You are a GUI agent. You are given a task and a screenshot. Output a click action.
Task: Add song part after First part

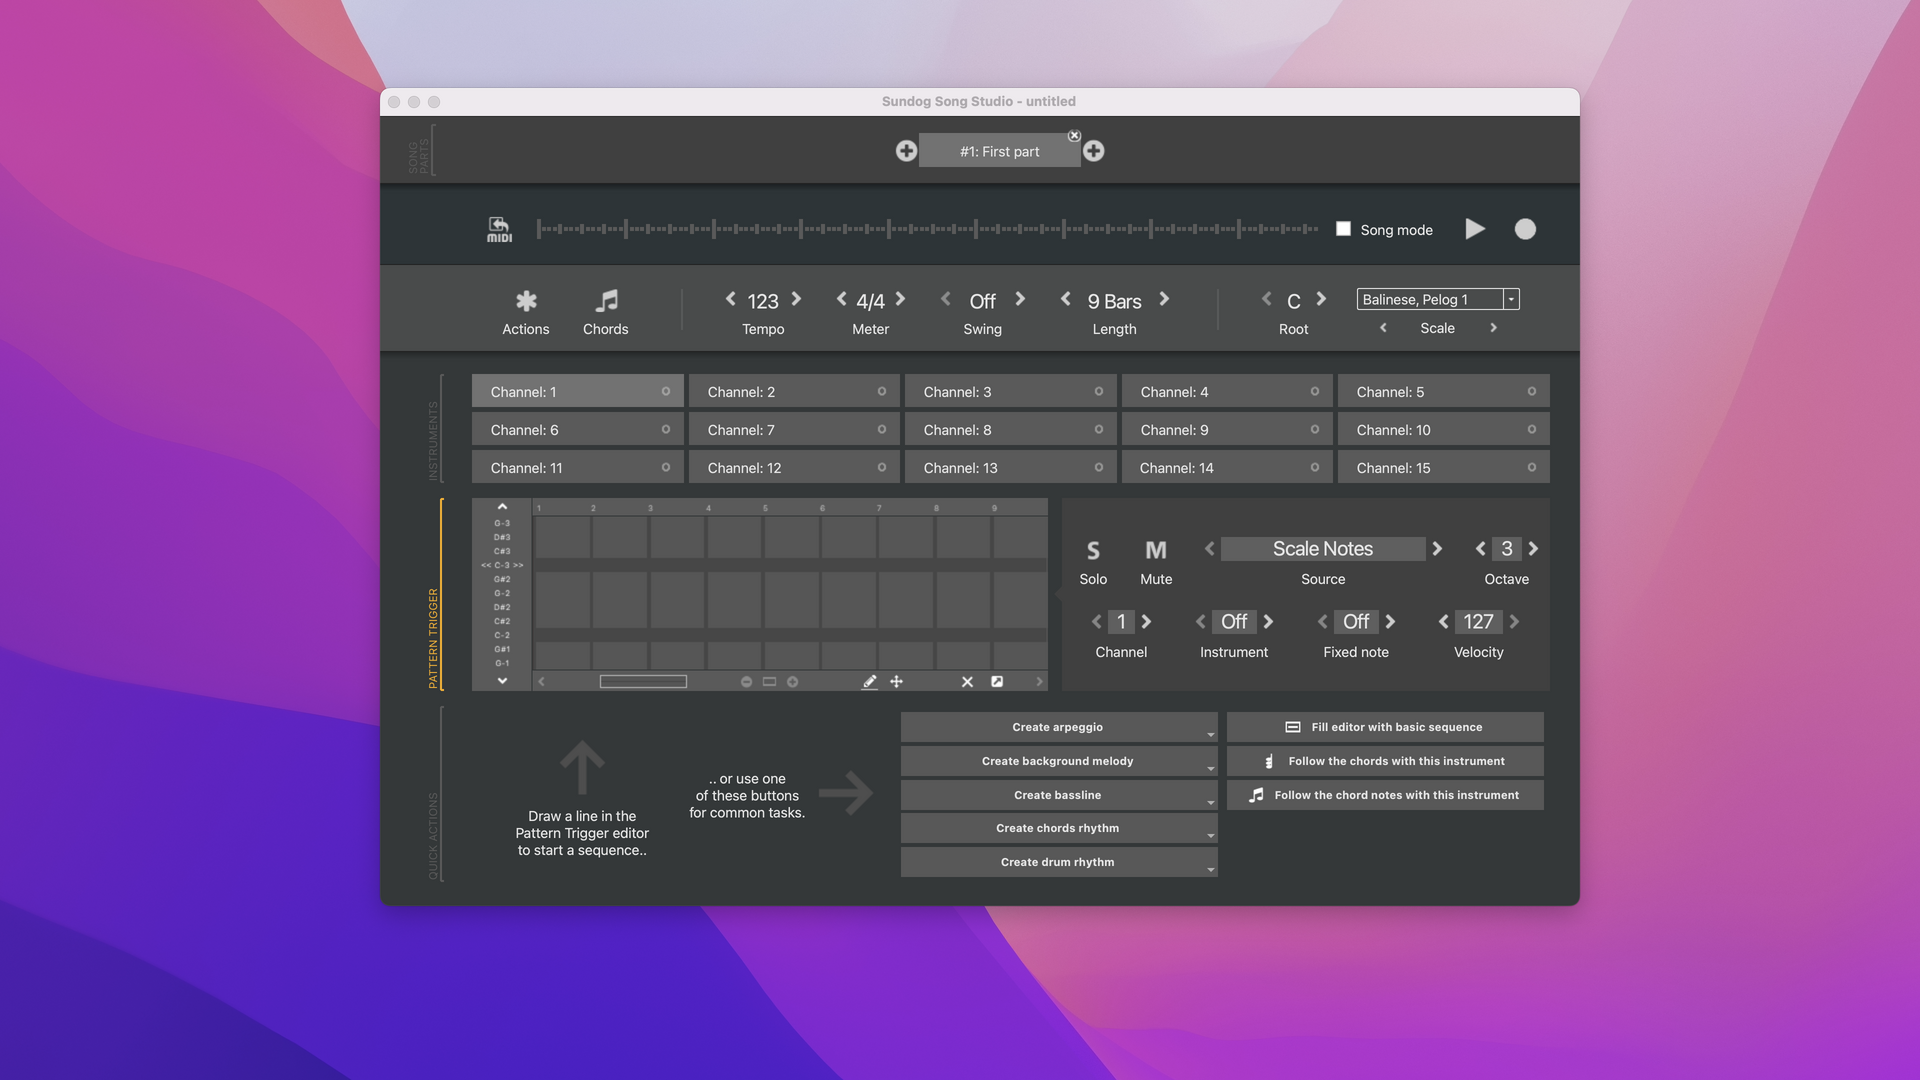coord(1094,151)
